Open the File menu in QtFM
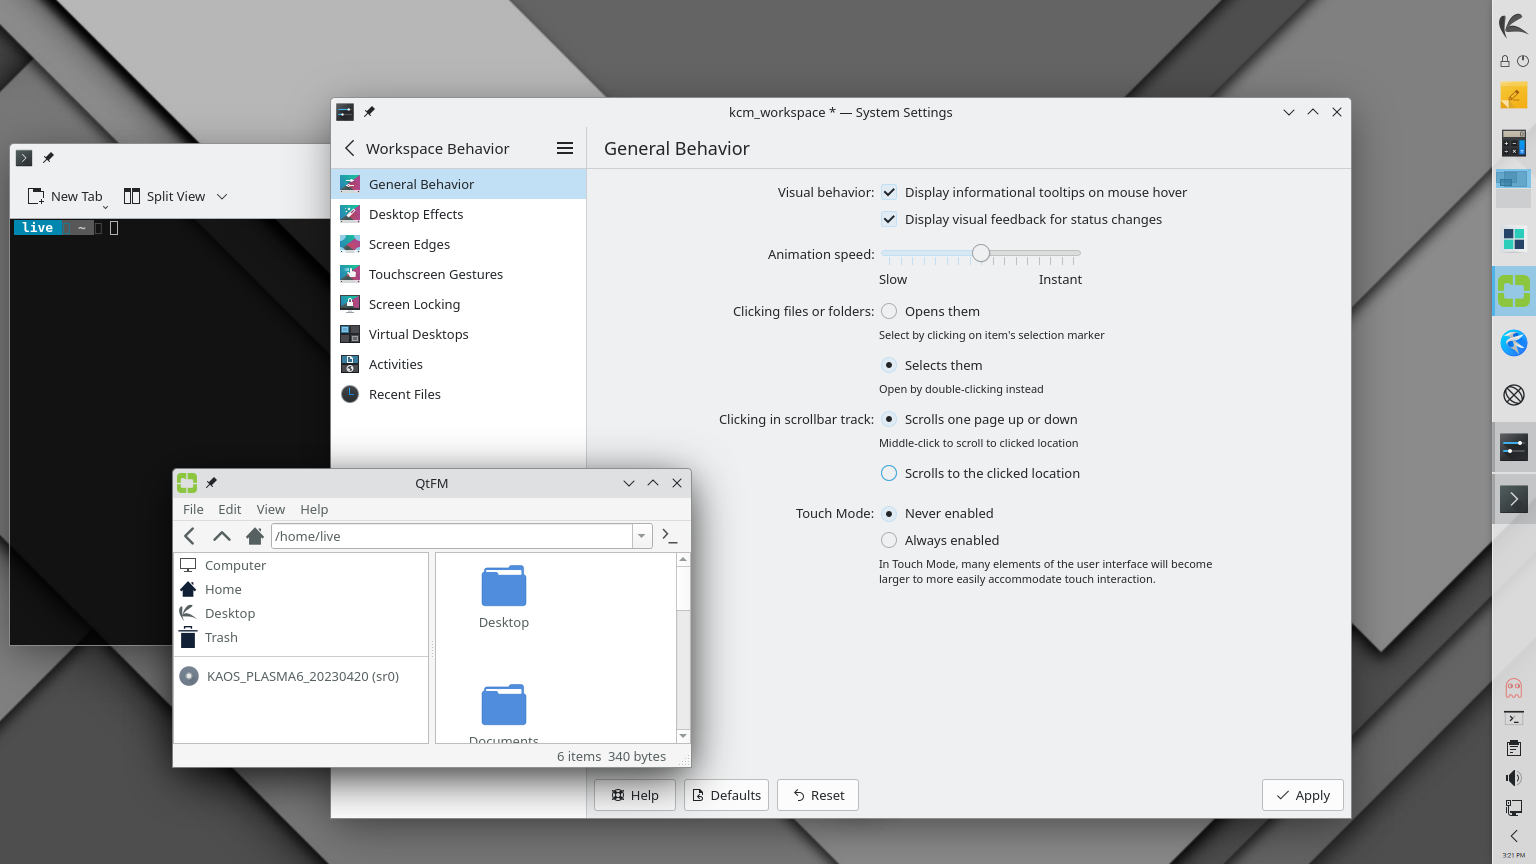 (x=193, y=509)
